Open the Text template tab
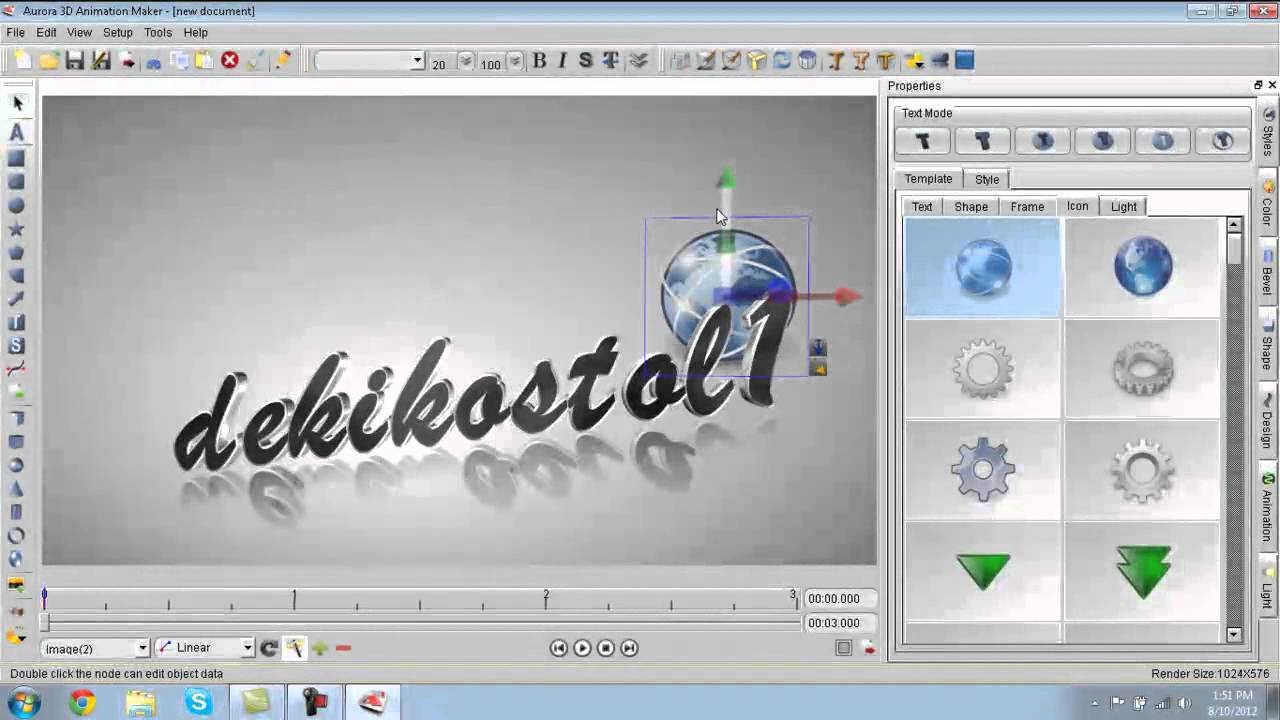This screenshot has width=1280, height=720. [x=922, y=207]
